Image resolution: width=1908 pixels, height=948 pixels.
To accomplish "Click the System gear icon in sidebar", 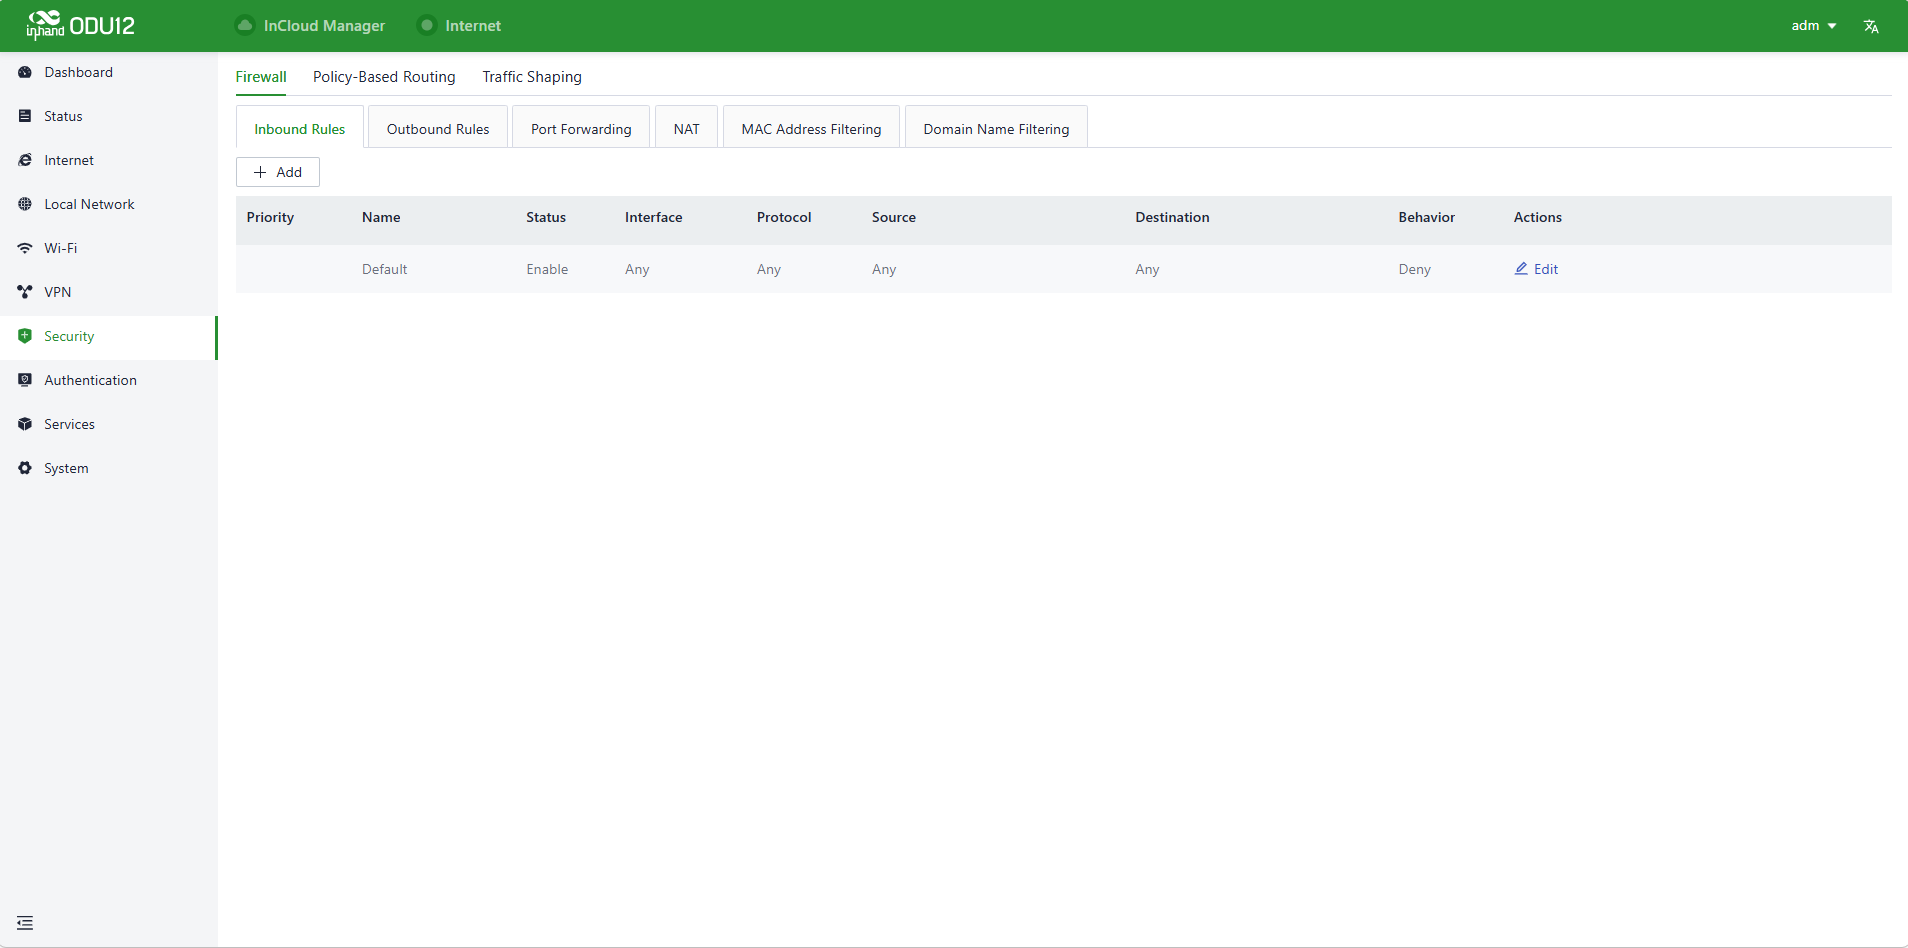I will 25,468.
